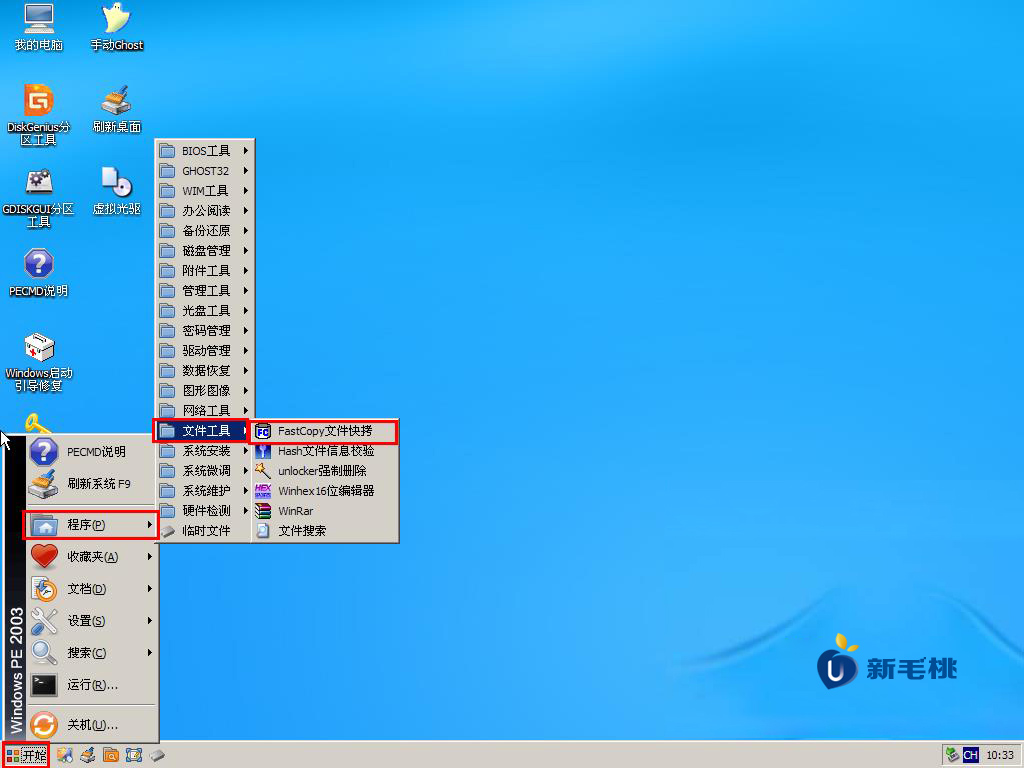Open DiskGenius分区工具 desktop icon

click(x=39, y=115)
